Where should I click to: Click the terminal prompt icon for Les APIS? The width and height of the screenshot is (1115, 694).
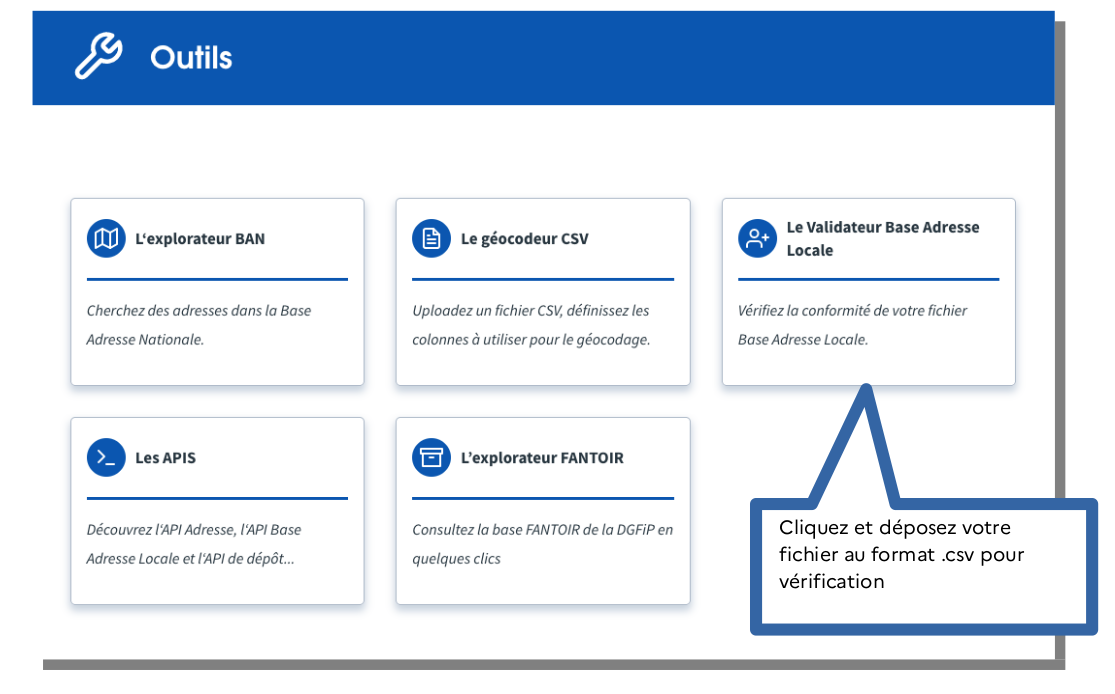106,458
